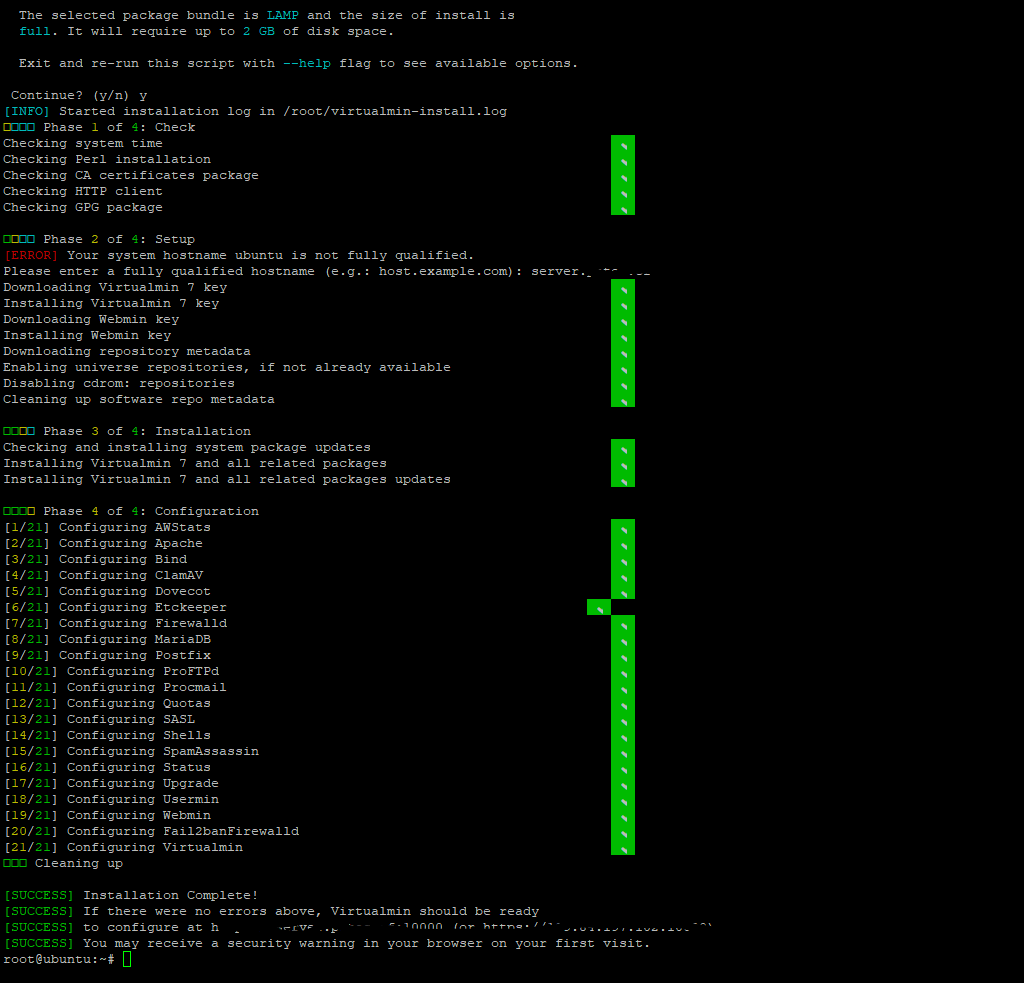Click the '[12/21] Configuring Quotas' line

pos(107,703)
